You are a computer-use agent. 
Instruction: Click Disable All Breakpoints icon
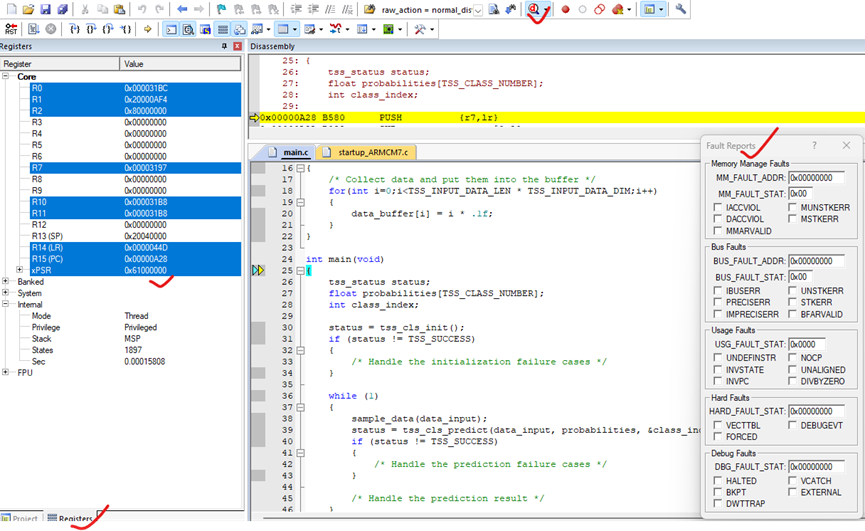click(x=599, y=9)
